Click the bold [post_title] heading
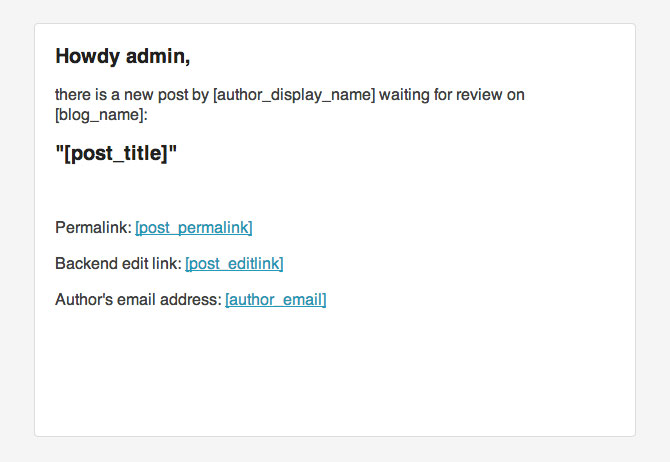 [116, 153]
